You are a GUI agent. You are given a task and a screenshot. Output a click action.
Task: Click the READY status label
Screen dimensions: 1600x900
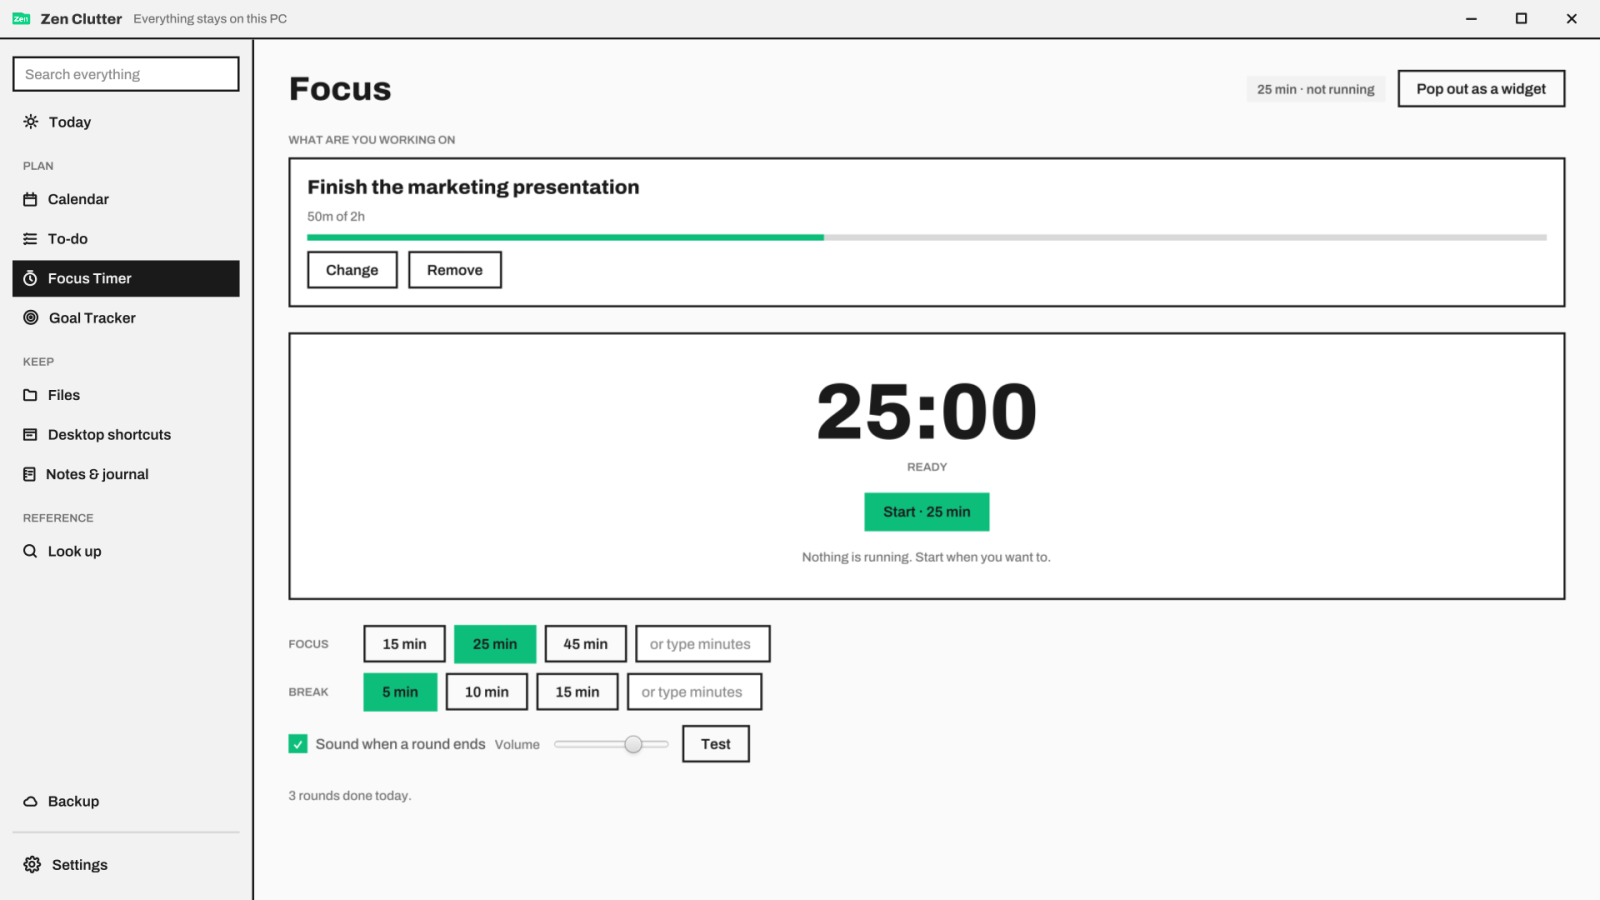(927, 467)
